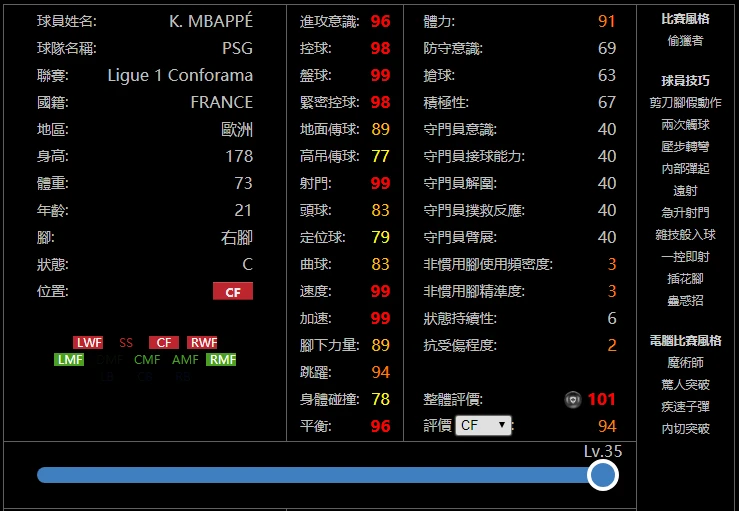Click player skill 雜技般入球

click(685, 235)
